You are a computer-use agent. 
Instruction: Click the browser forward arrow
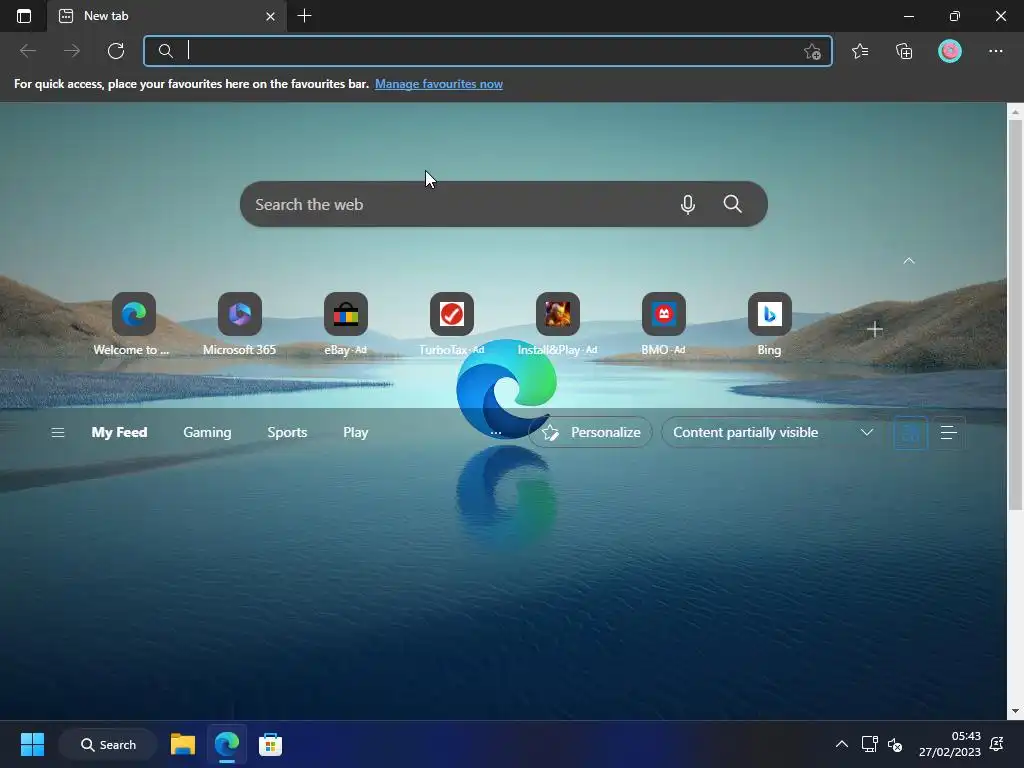pyautogui.click(x=72, y=51)
